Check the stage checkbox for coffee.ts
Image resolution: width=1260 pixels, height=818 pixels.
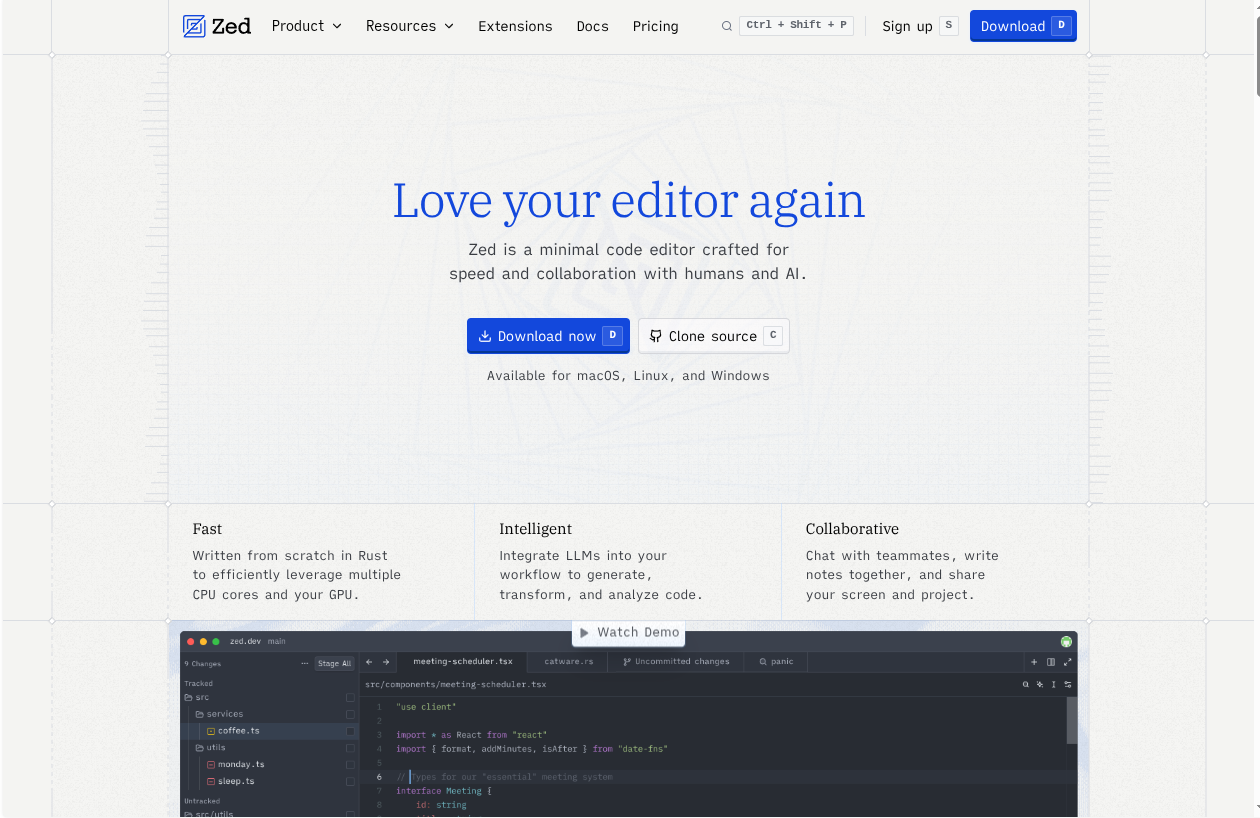350,731
